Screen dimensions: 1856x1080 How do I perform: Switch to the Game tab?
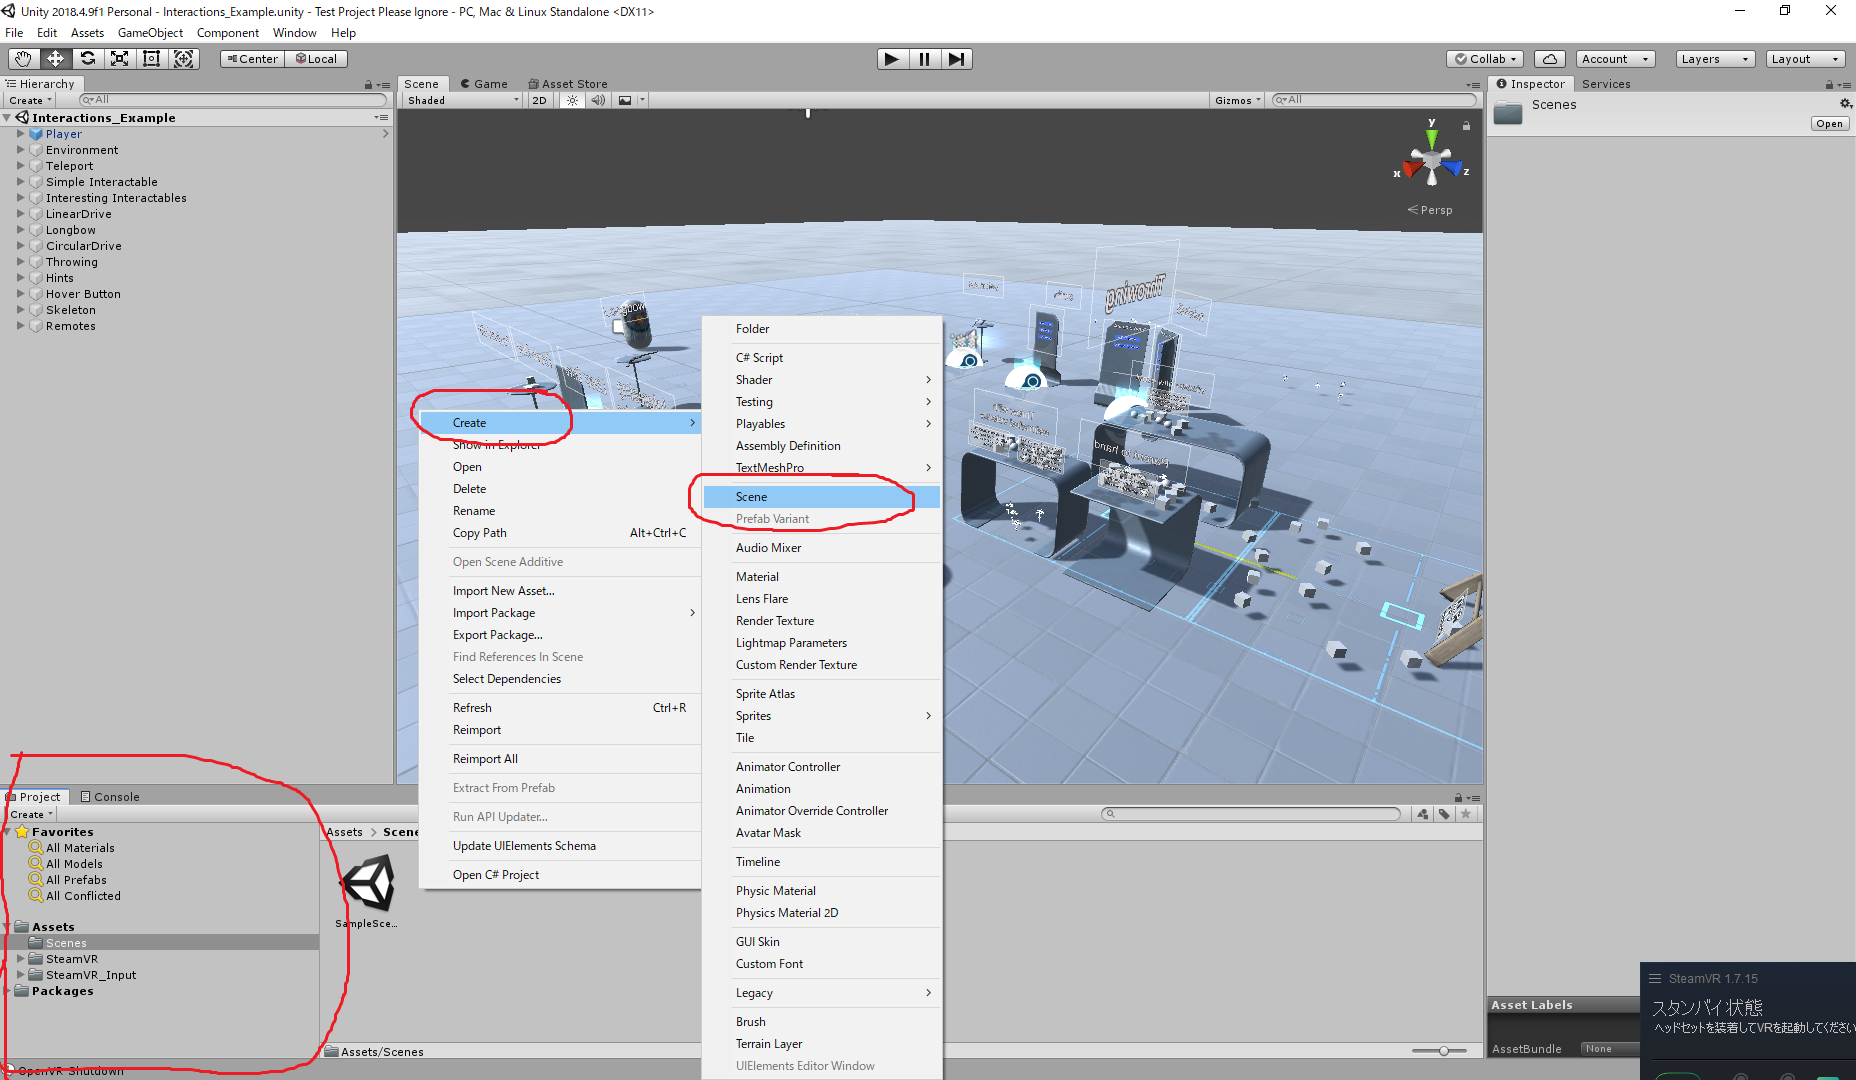486,83
